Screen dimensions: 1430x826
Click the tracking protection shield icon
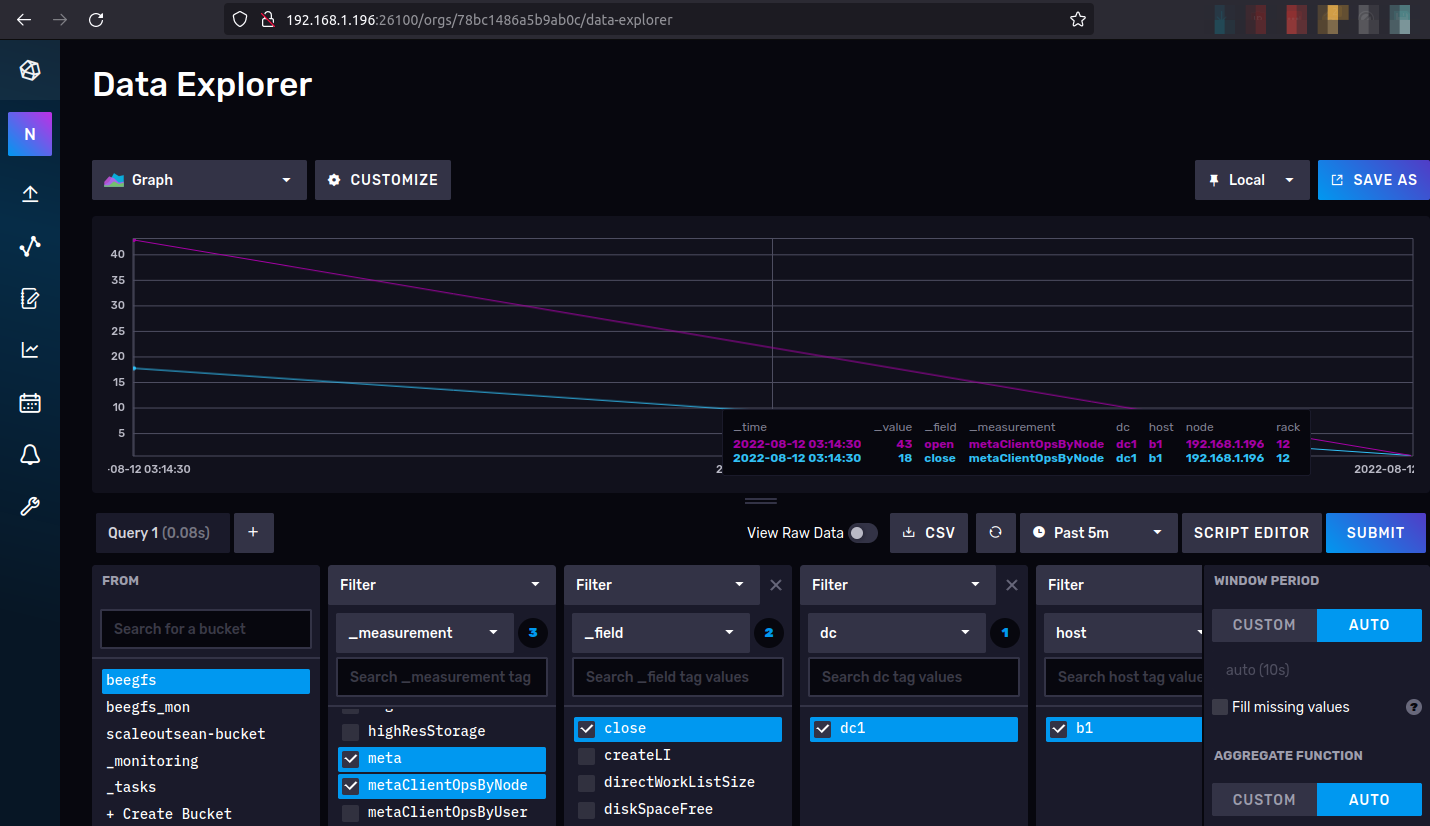(x=239, y=19)
